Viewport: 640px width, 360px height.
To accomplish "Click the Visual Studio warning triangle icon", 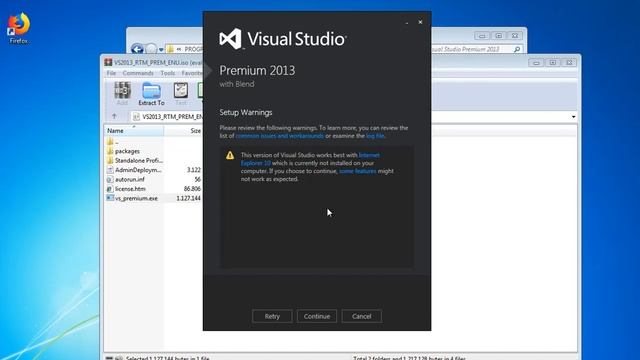I will pos(230,155).
